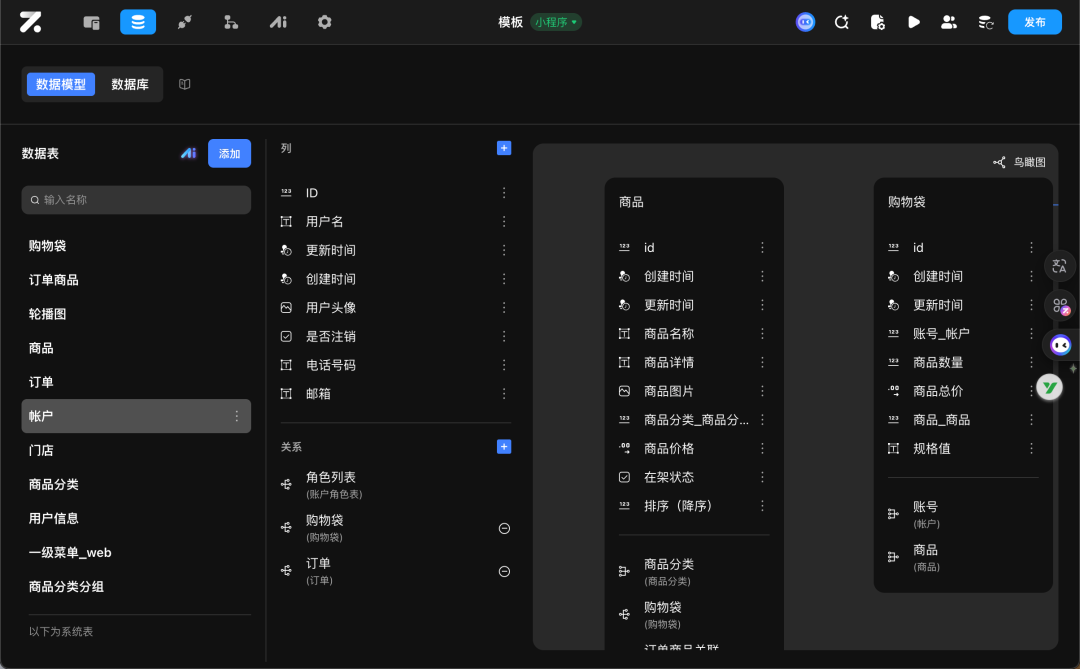Image resolution: width=1080 pixels, height=669 pixels.
Task: Switch to the UI pages editor icon
Action: click(92, 22)
